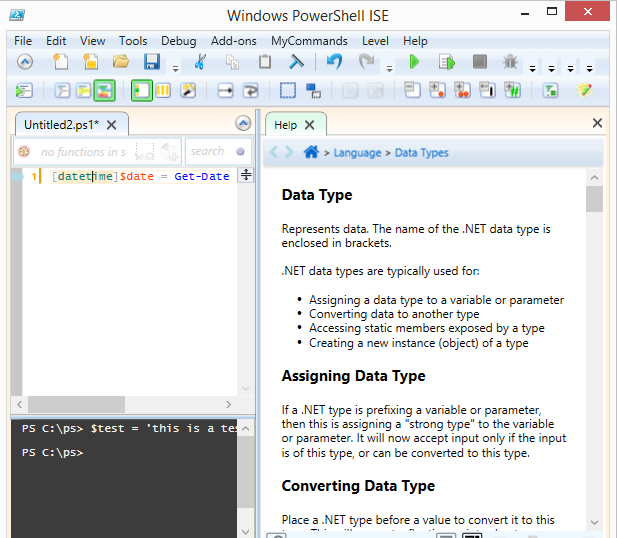Click the yellow notepad with pencil icon
617x538 pixels.
585,90
